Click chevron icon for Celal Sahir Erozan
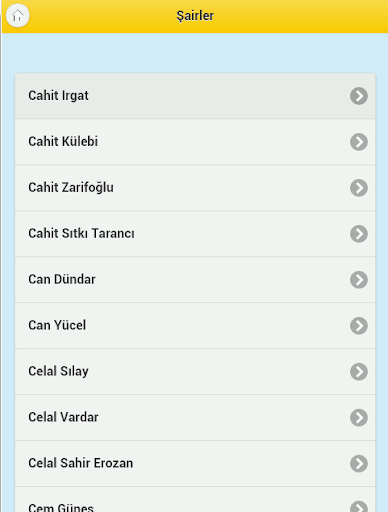 (359, 464)
